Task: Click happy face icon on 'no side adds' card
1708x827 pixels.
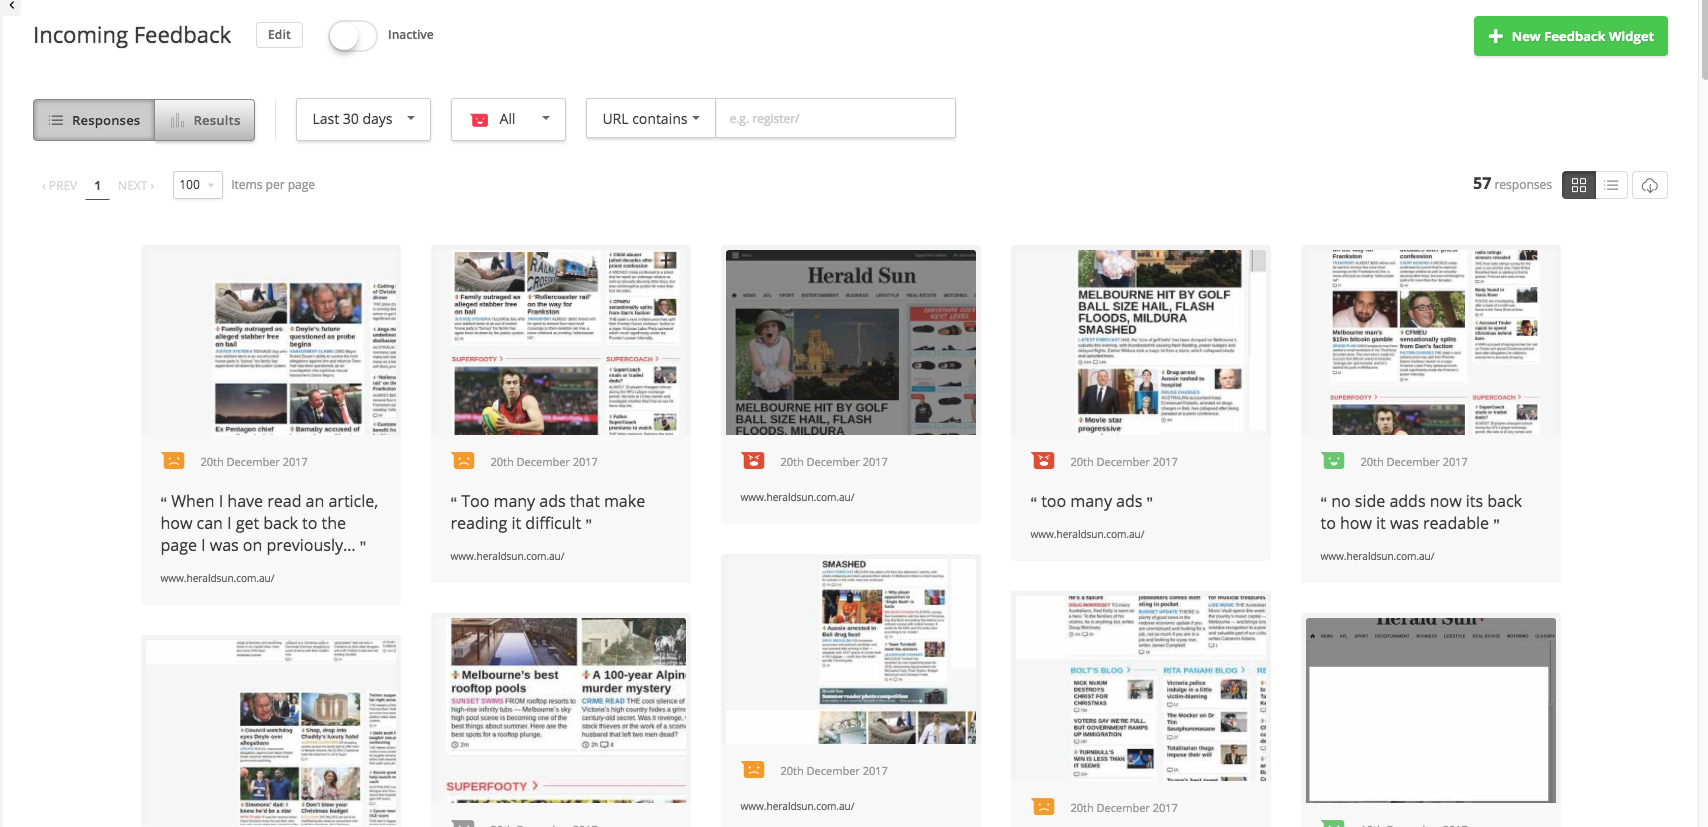Action: tap(1333, 461)
